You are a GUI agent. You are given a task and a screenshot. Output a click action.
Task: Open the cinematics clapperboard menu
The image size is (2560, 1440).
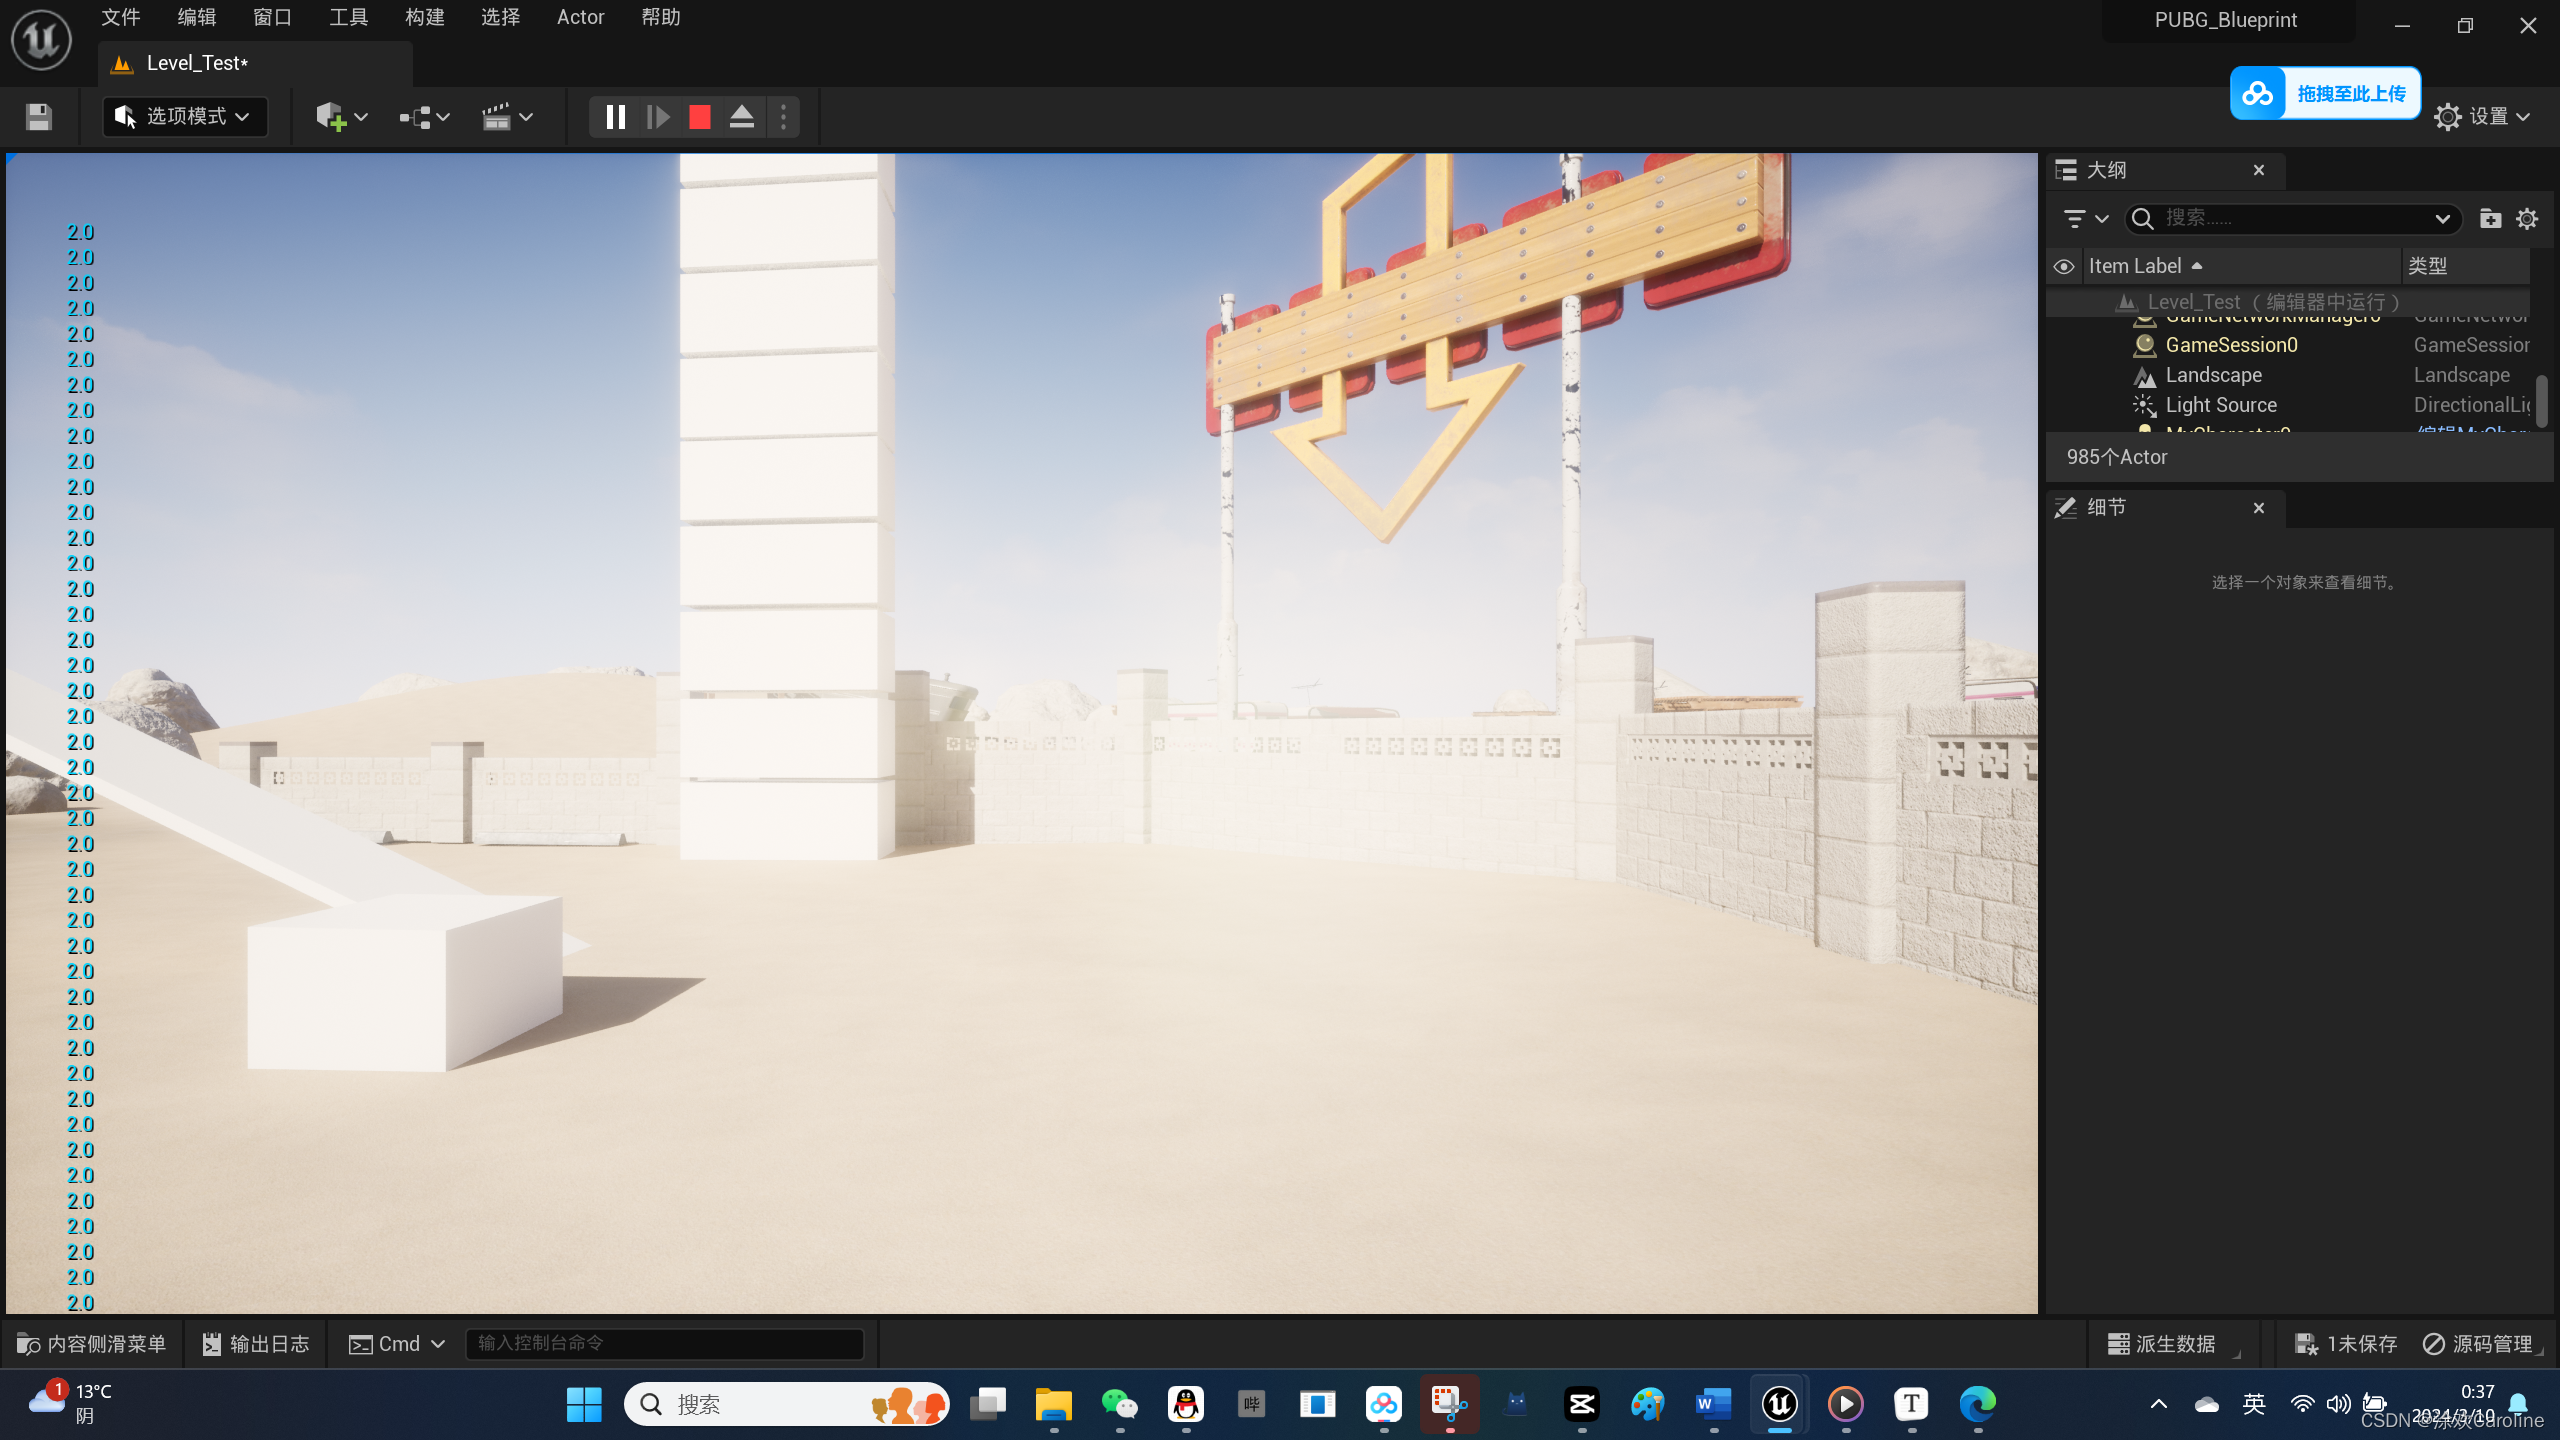tap(507, 117)
